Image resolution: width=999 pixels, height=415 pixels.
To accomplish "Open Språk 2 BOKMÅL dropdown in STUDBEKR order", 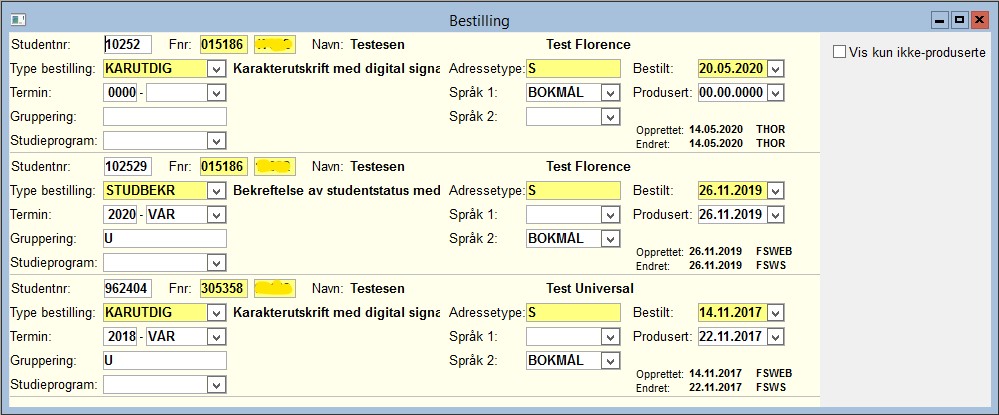I will [x=610, y=239].
